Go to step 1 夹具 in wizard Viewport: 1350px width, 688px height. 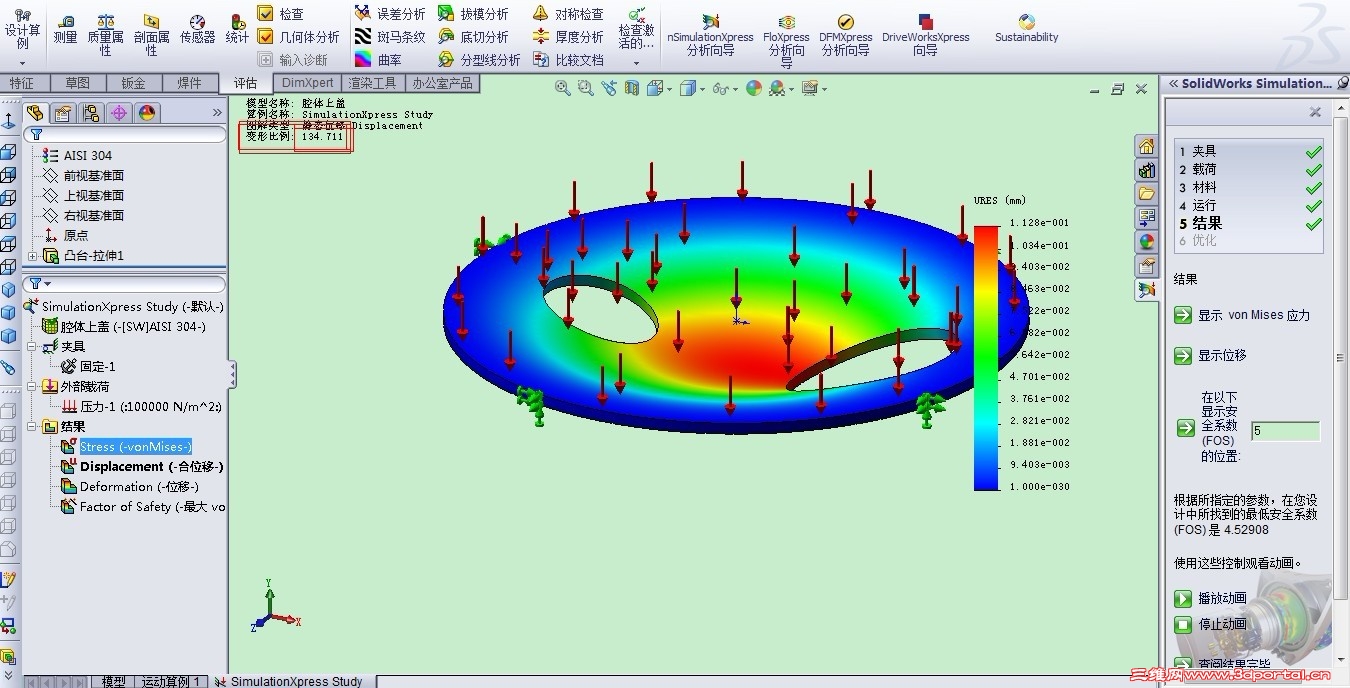point(1249,151)
